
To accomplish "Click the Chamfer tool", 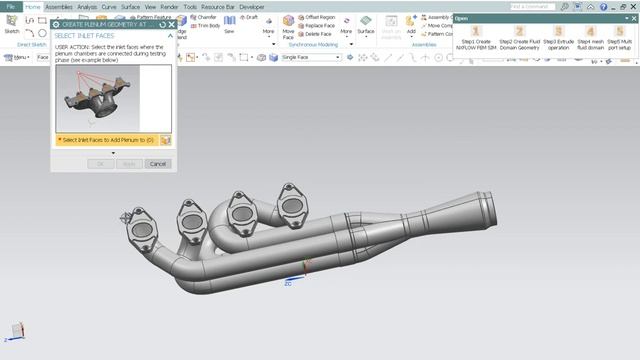I will (x=204, y=17).
